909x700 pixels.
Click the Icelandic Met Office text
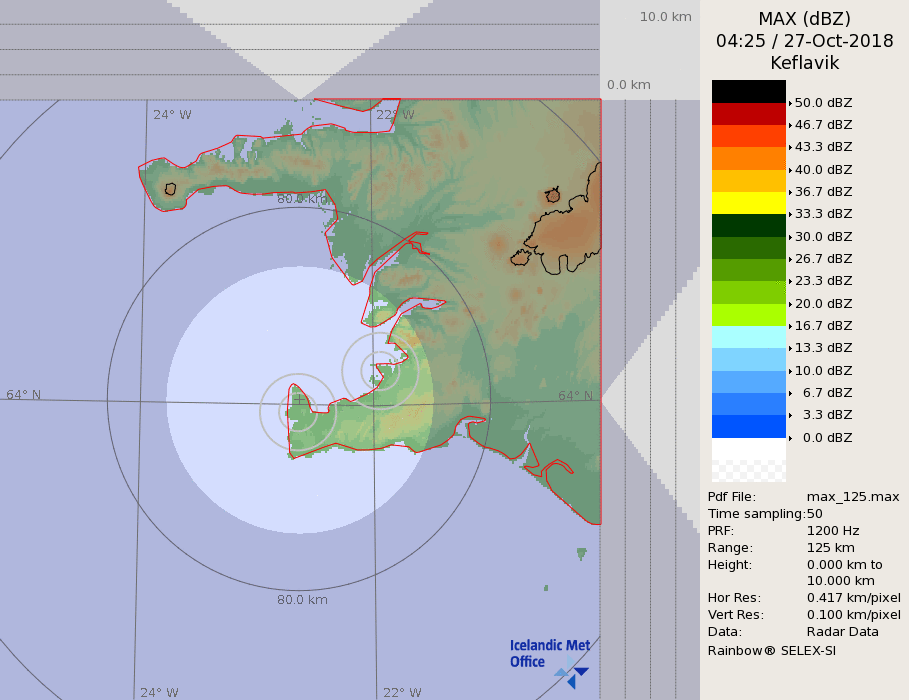[549, 653]
